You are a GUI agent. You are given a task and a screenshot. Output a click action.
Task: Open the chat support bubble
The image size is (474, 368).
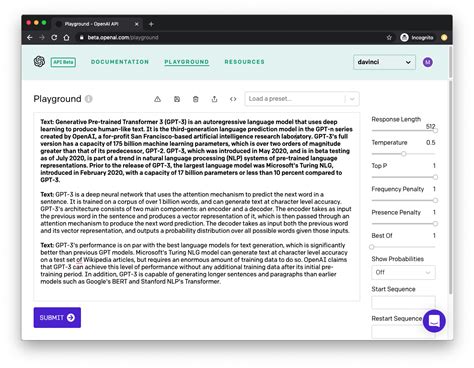click(x=434, y=321)
